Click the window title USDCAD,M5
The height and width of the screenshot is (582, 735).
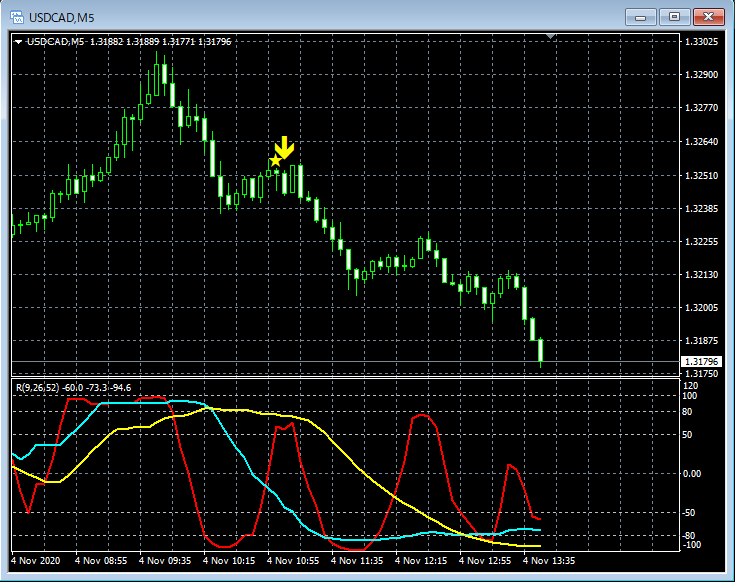click(x=61, y=18)
